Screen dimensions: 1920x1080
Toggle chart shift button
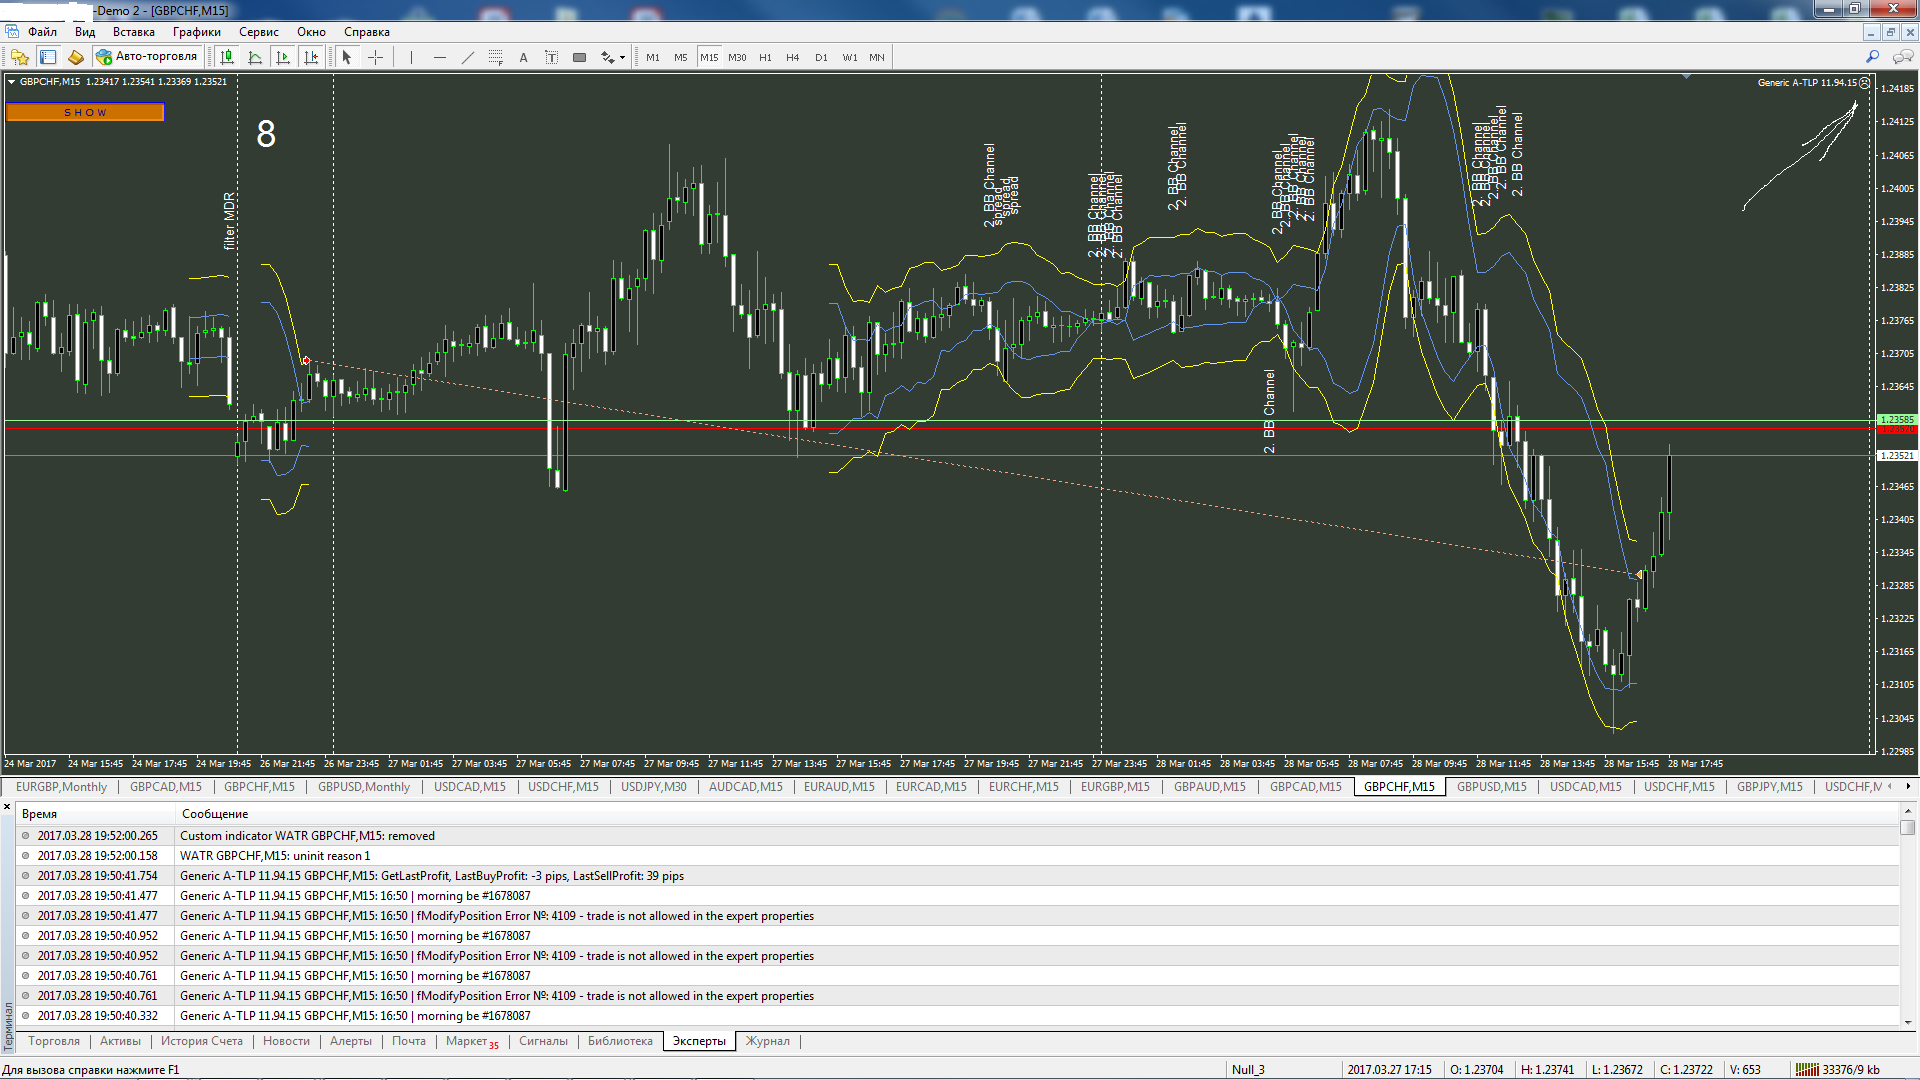point(311,57)
